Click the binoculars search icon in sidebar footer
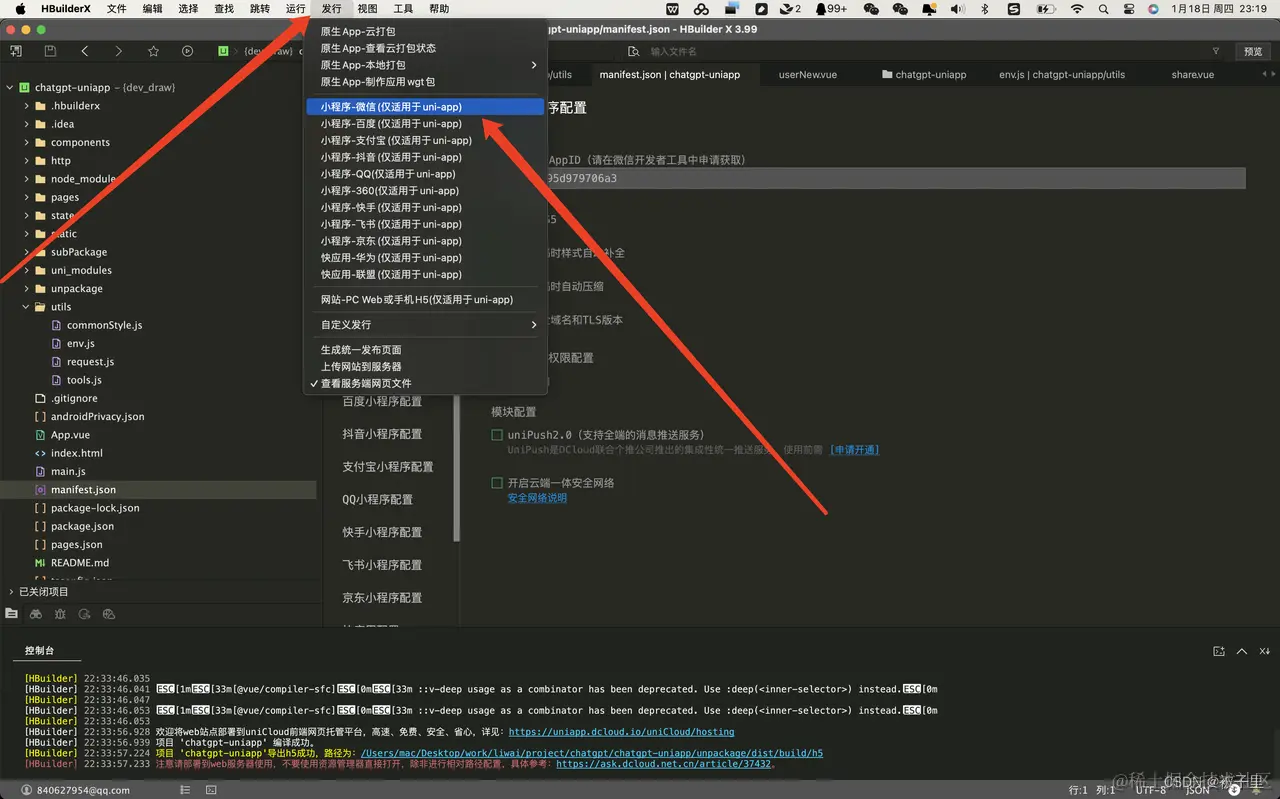The image size is (1280, 799). tap(36, 613)
